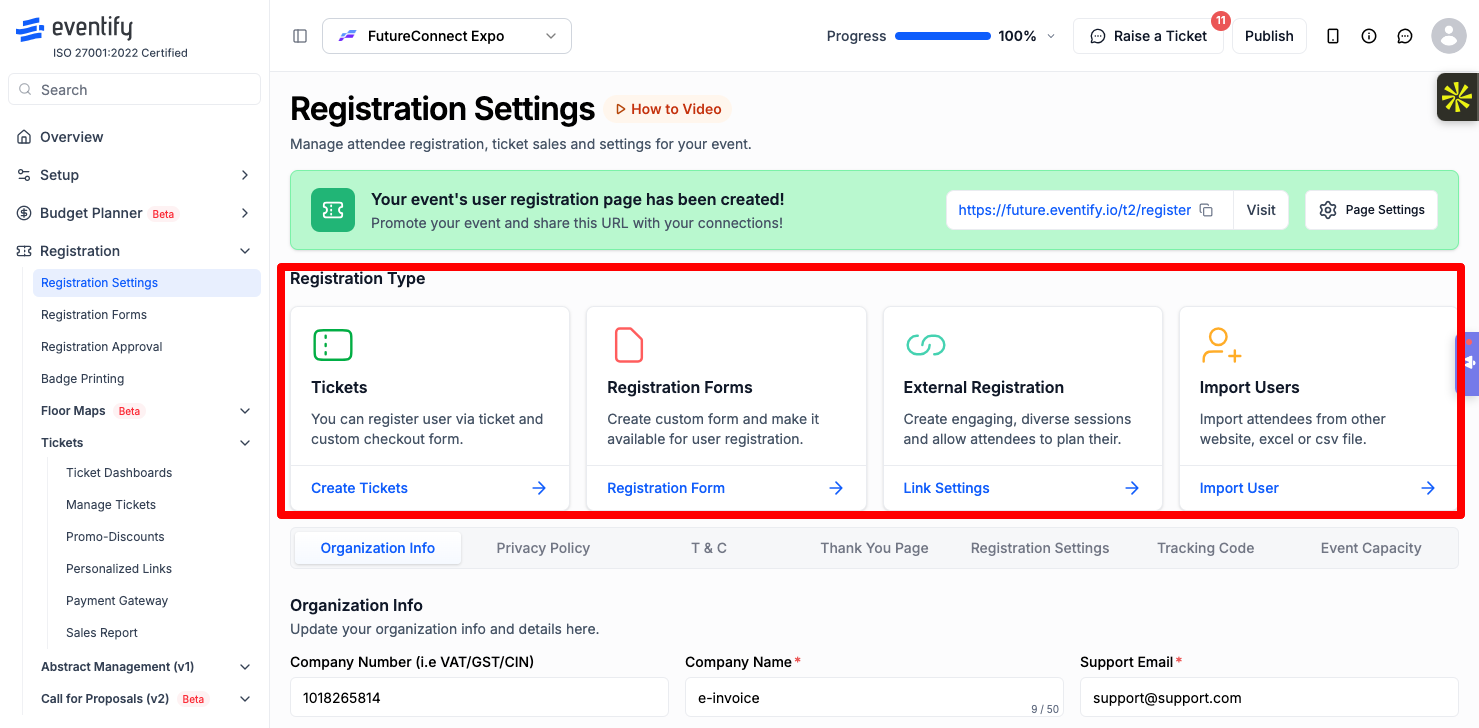Click the Company Name input field
The height and width of the screenshot is (728, 1479).
tap(874, 697)
